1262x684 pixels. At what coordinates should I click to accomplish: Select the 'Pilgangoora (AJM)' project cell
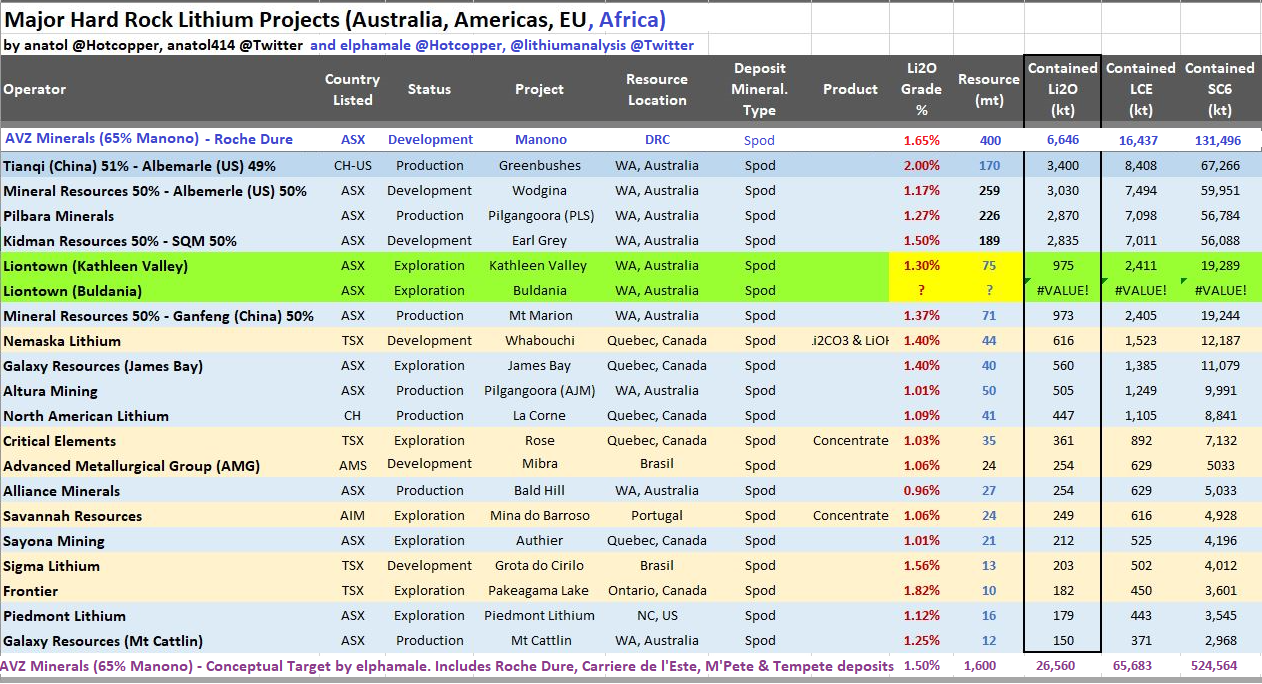pos(539,390)
